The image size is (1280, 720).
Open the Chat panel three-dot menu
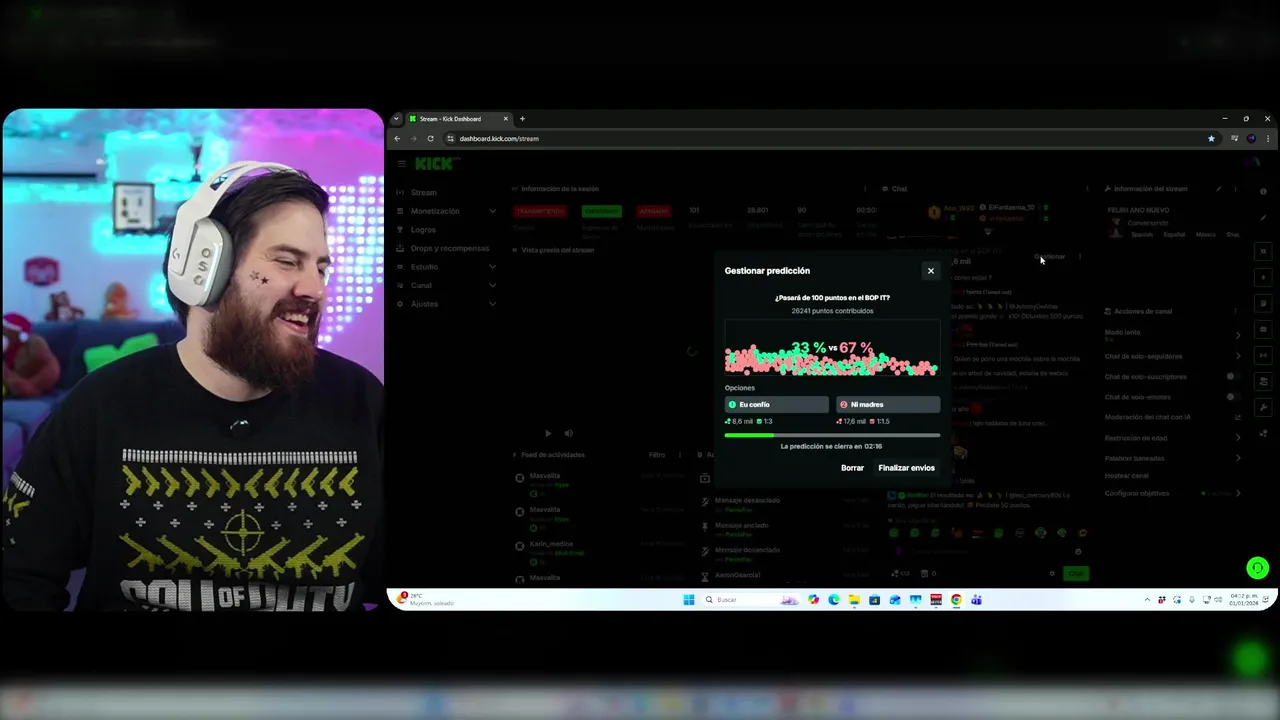(x=1087, y=189)
